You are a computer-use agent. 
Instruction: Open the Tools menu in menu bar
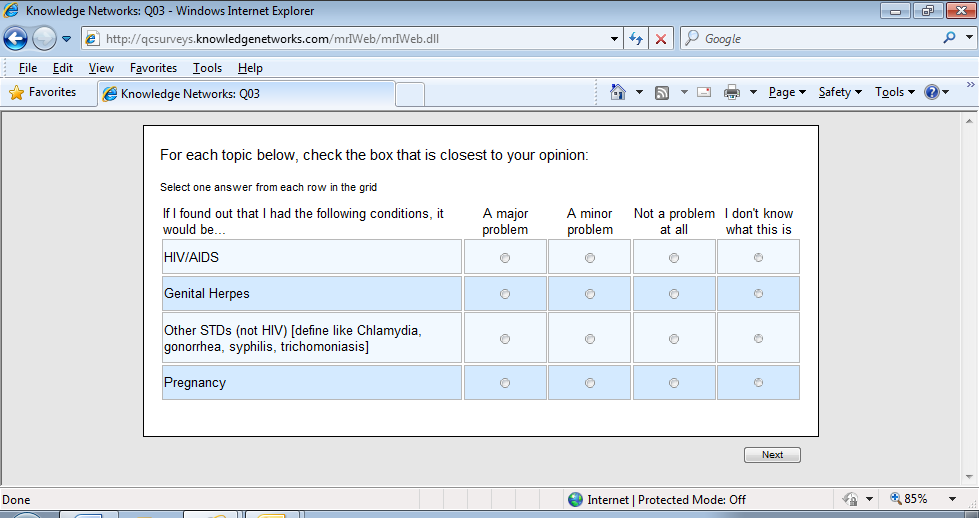click(x=207, y=68)
